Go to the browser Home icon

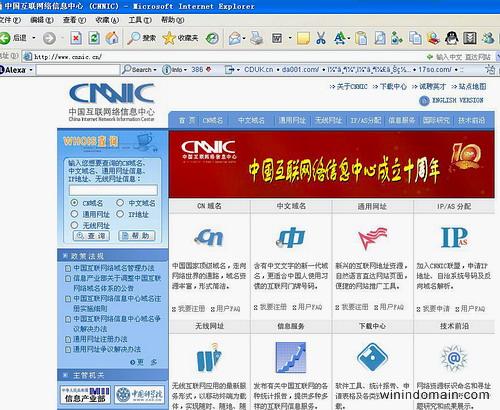(112, 38)
